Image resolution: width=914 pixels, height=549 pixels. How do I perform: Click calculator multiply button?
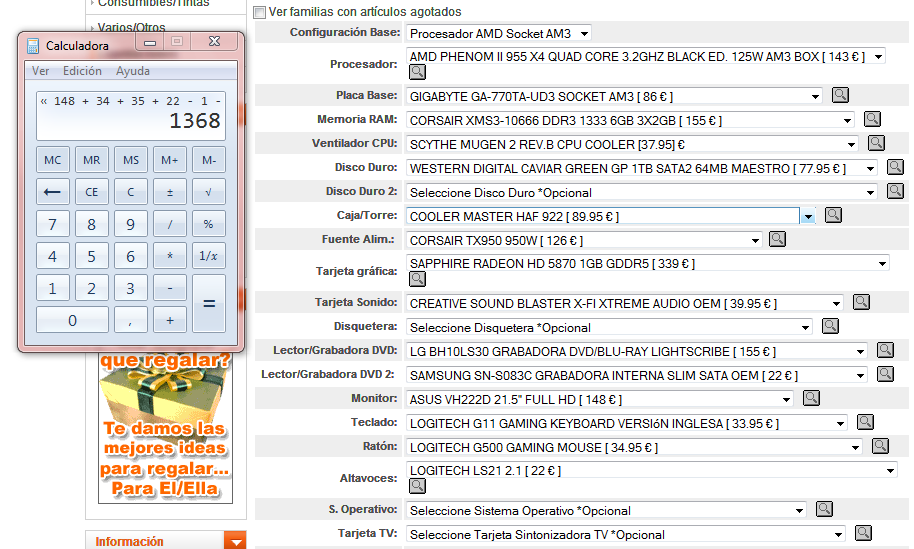point(170,256)
